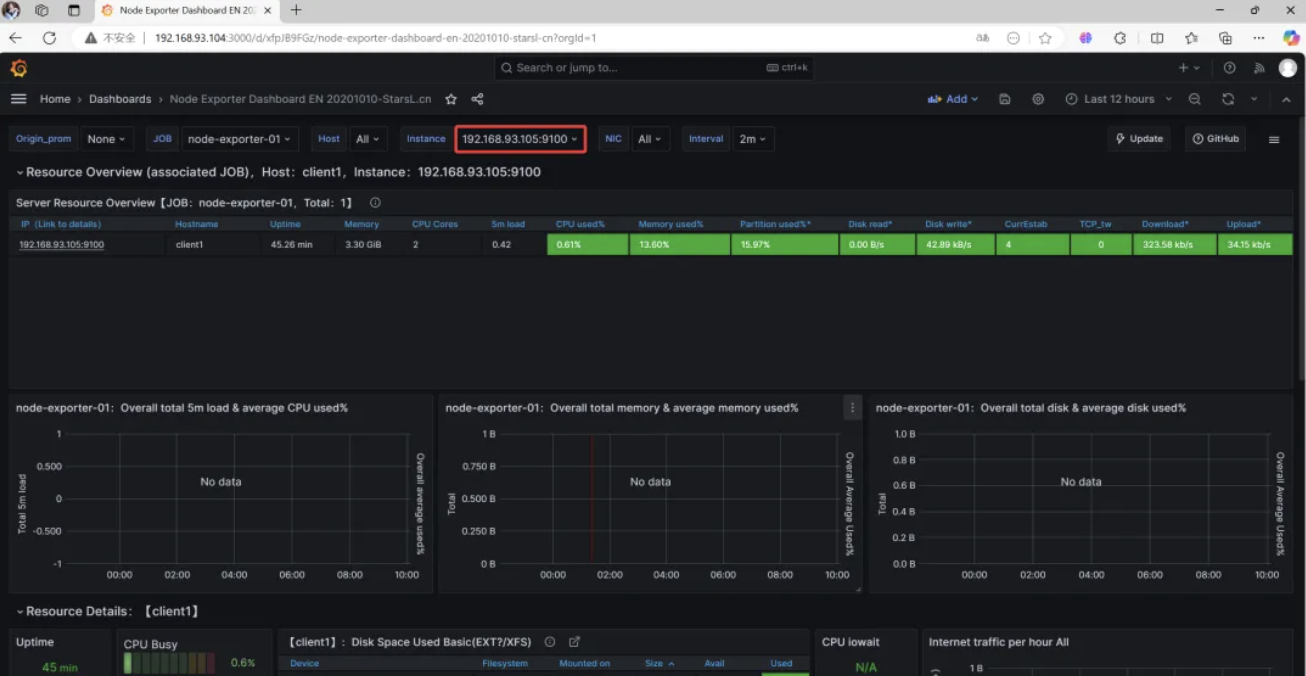This screenshot has height=676, width=1306.
Task: Click the Sort table by Disk read column
Action: 870,224
